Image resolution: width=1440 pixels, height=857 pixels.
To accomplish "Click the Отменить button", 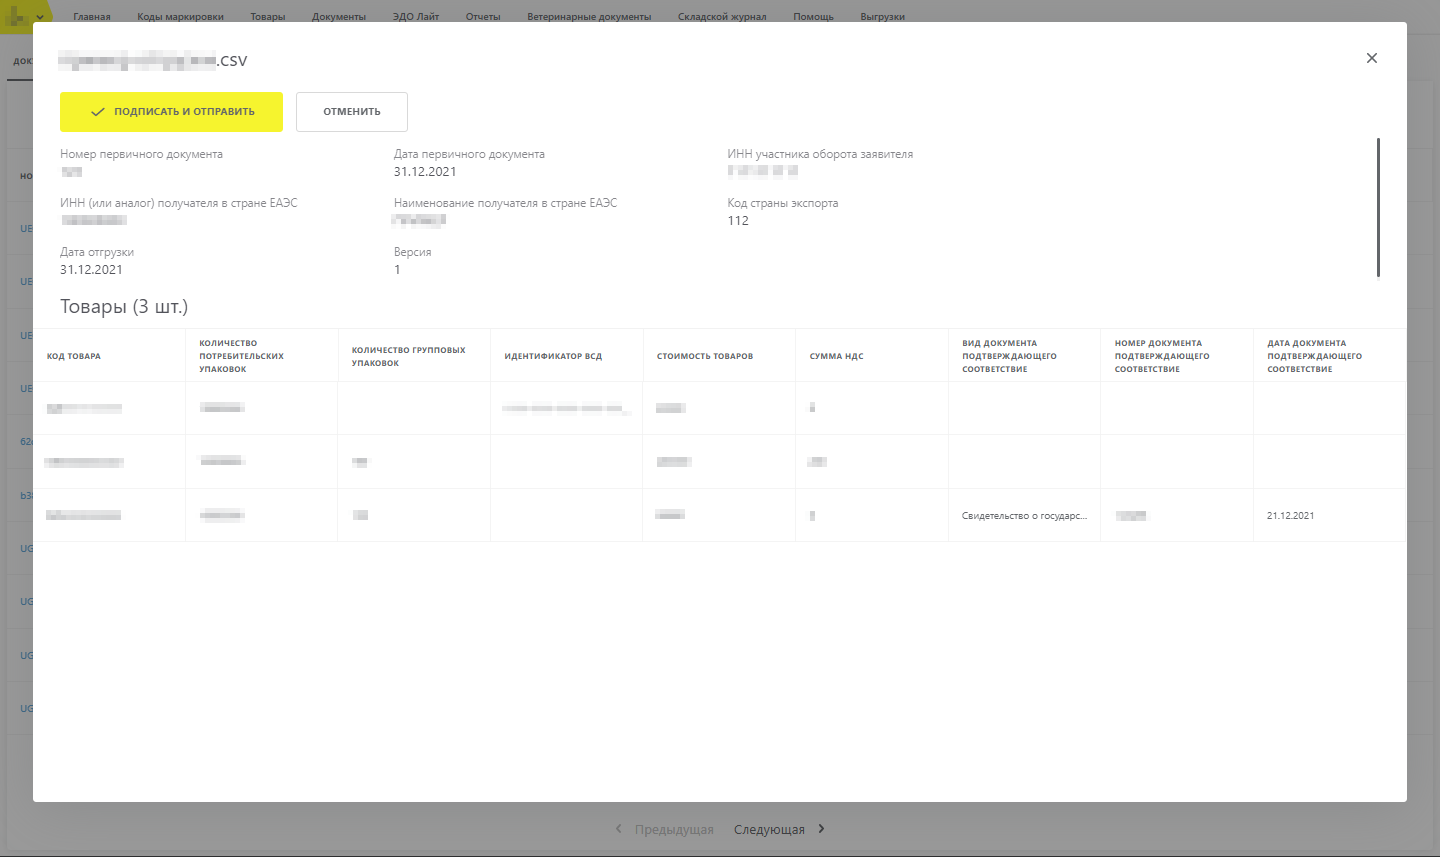I will tap(352, 112).
